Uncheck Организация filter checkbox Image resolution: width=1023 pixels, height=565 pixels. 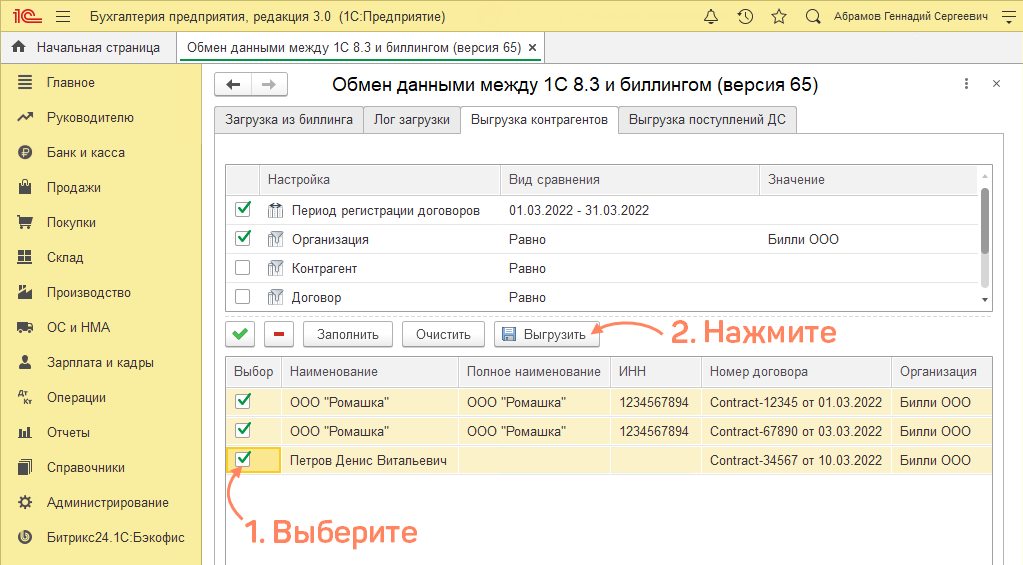coord(243,239)
